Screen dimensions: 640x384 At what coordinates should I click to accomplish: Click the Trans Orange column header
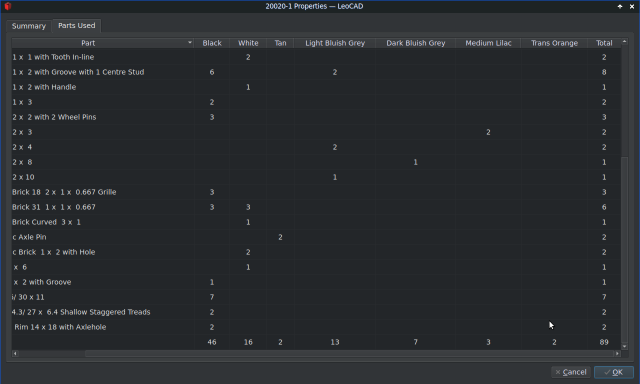[554, 43]
